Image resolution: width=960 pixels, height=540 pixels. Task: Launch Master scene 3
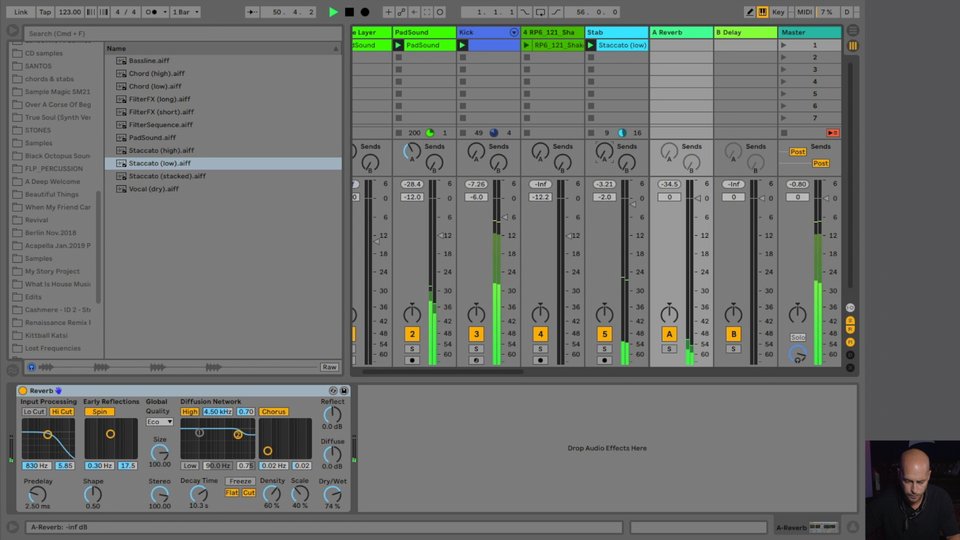(783, 69)
